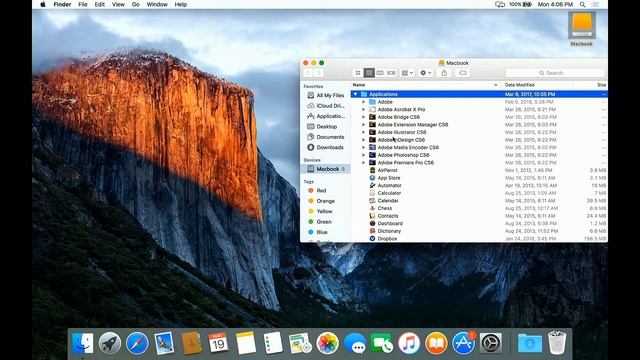Viewport: 640px width, 360px height.
Task: Open the Edit menu
Action: click(100, 4)
